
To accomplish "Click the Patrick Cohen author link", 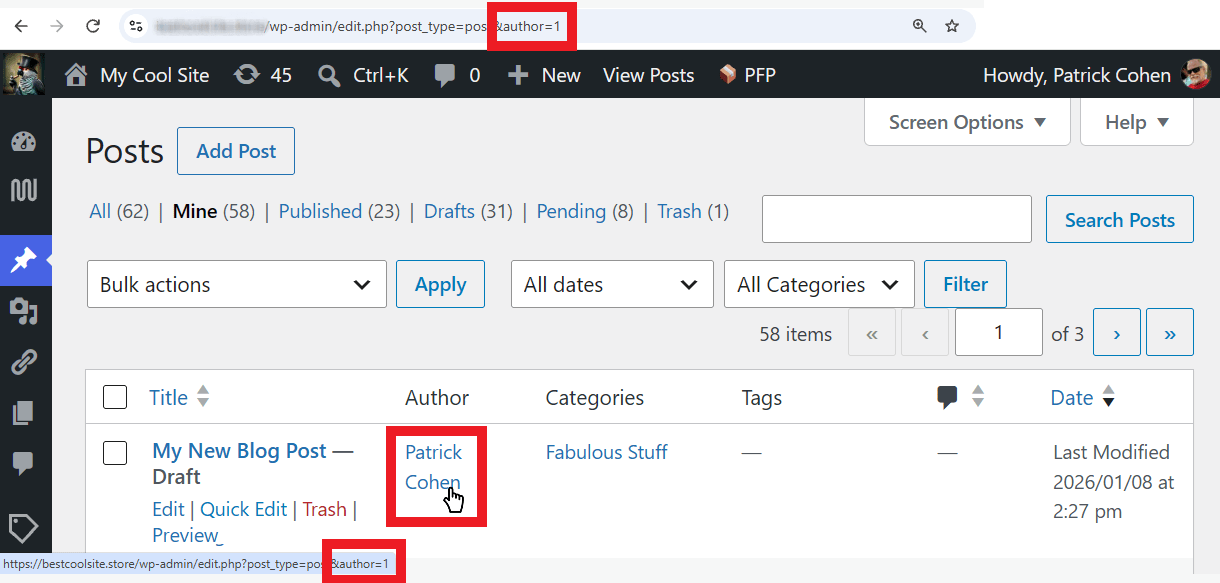I will click(x=434, y=467).
